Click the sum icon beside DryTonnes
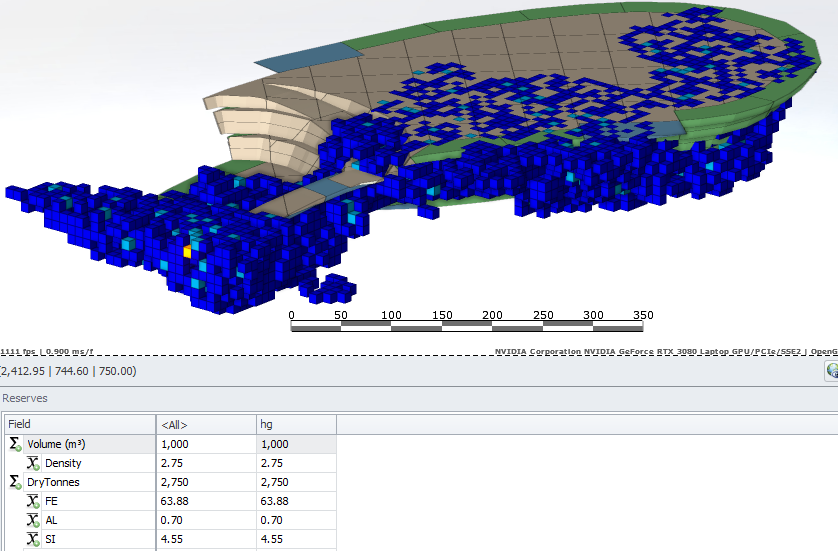The image size is (838, 551). pos(15,482)
